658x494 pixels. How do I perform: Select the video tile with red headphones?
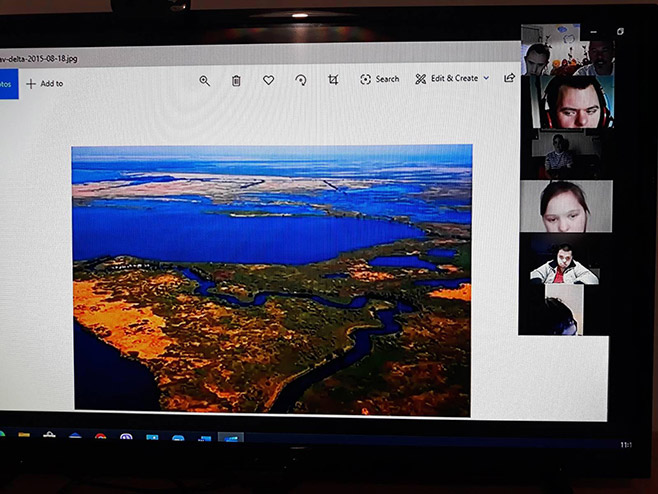(x=572, y=102)
